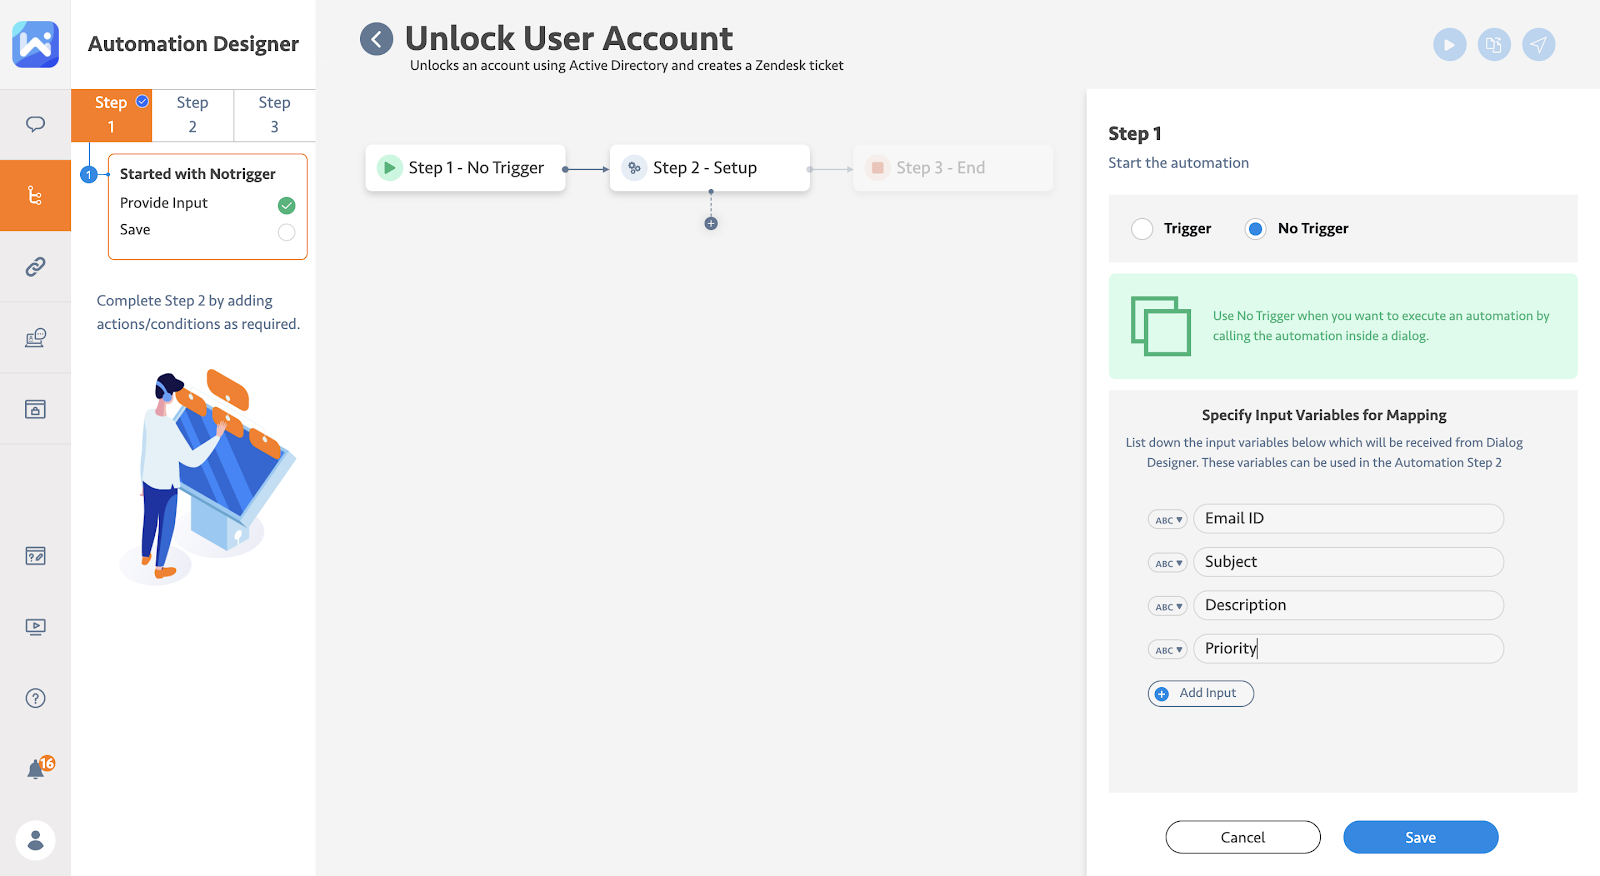Image resolution: width=1600 pixels, height=876 pixels.
Task: Click the Description input field
Action: click(x=1348, y=605)
